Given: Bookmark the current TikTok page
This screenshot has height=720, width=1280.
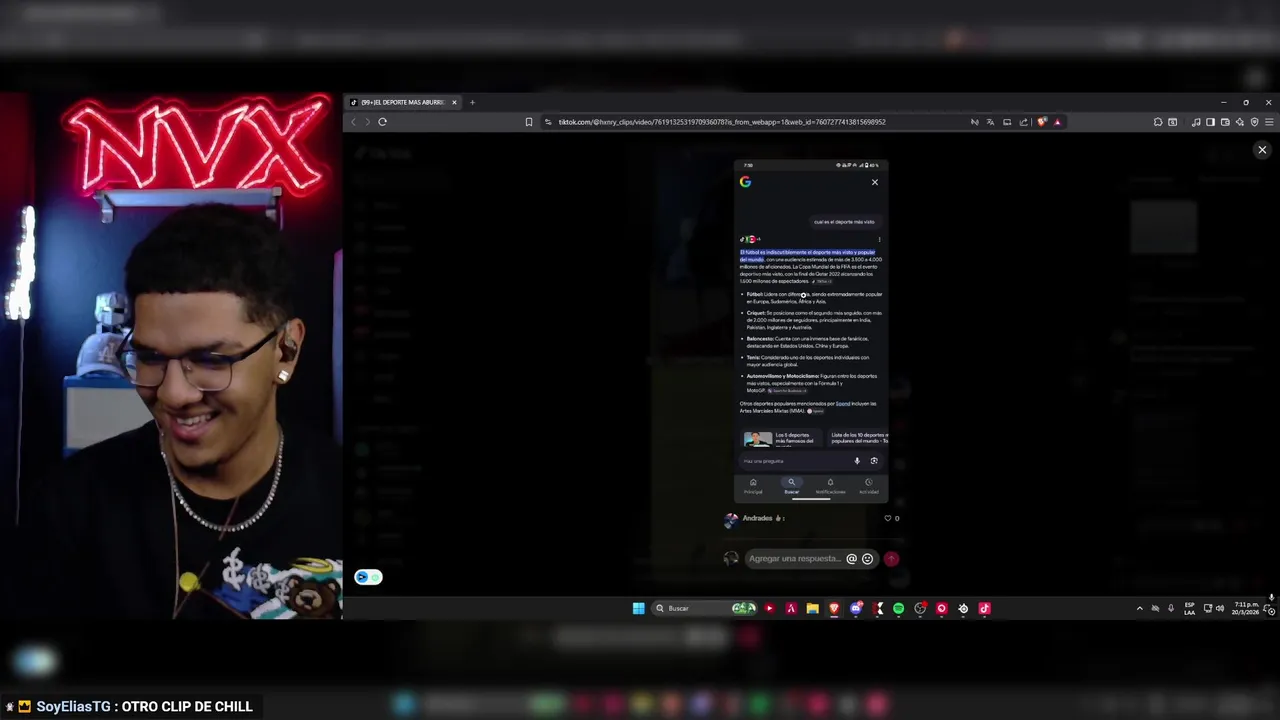Looking at the screenshot, I should pyautogui.click(x=529, y=122).
